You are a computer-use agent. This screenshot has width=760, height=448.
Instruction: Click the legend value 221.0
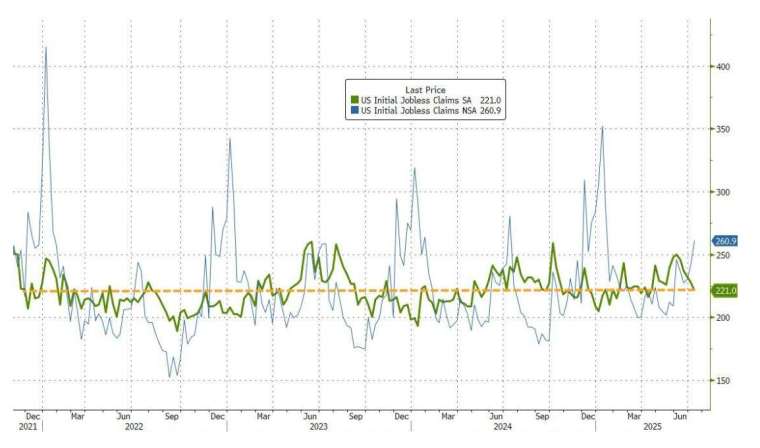(491, 100)
